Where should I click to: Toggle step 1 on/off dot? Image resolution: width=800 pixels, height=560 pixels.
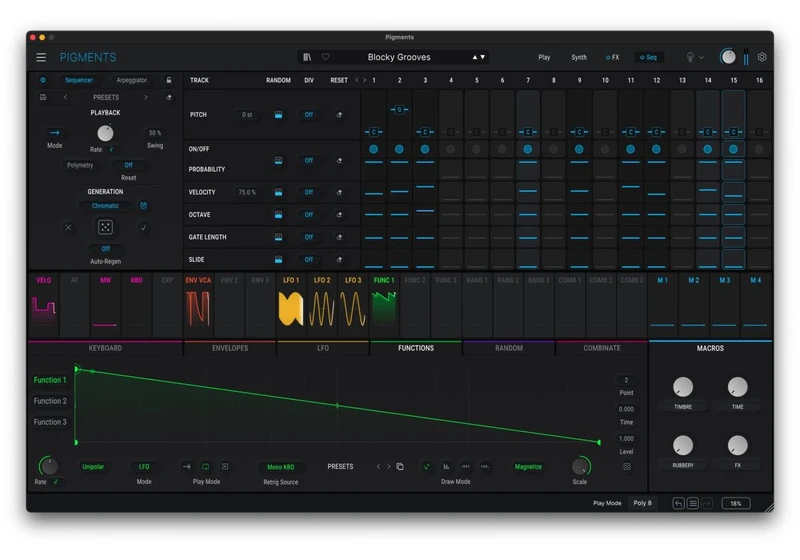pos(373,149)
